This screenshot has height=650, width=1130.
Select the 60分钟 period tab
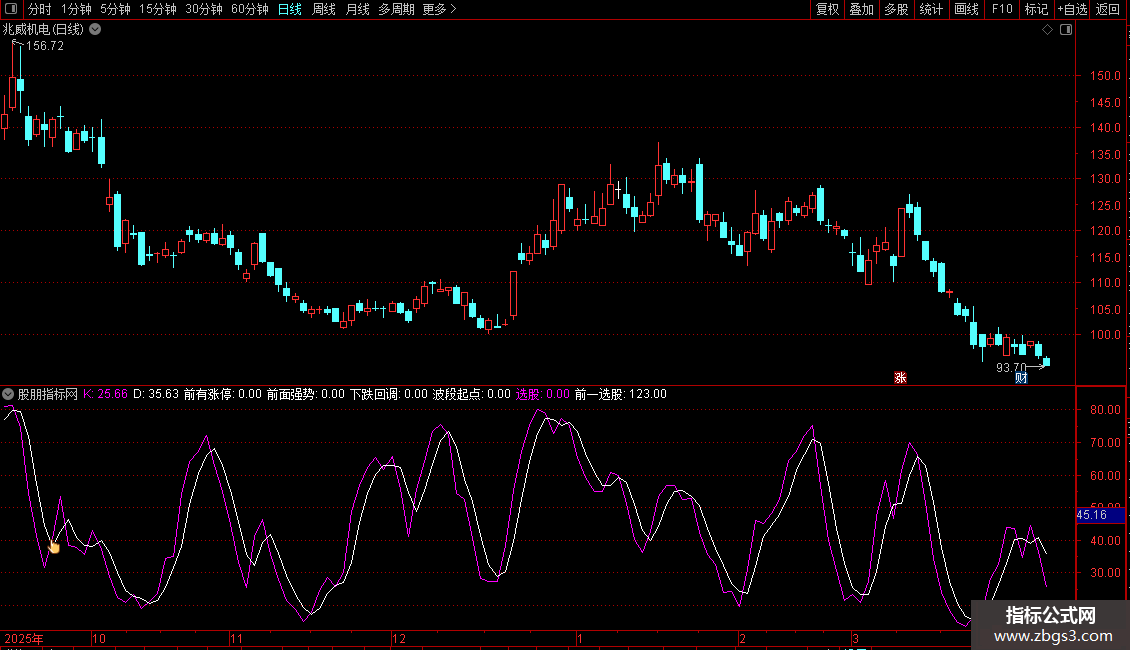(249, 10)
